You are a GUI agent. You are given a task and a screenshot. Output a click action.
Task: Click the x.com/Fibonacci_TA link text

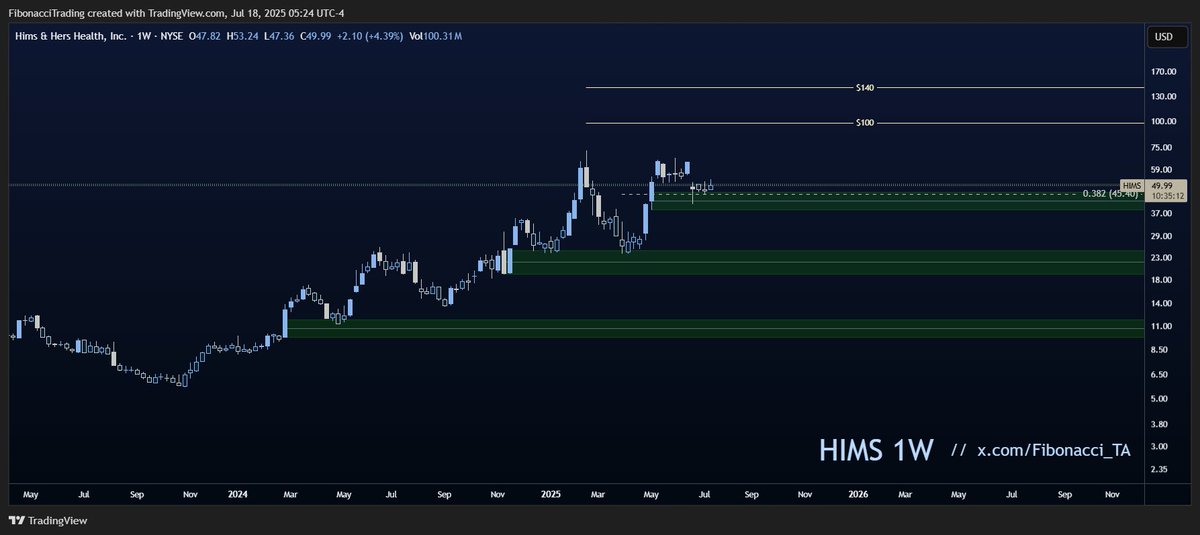(x=1054, y=451)
